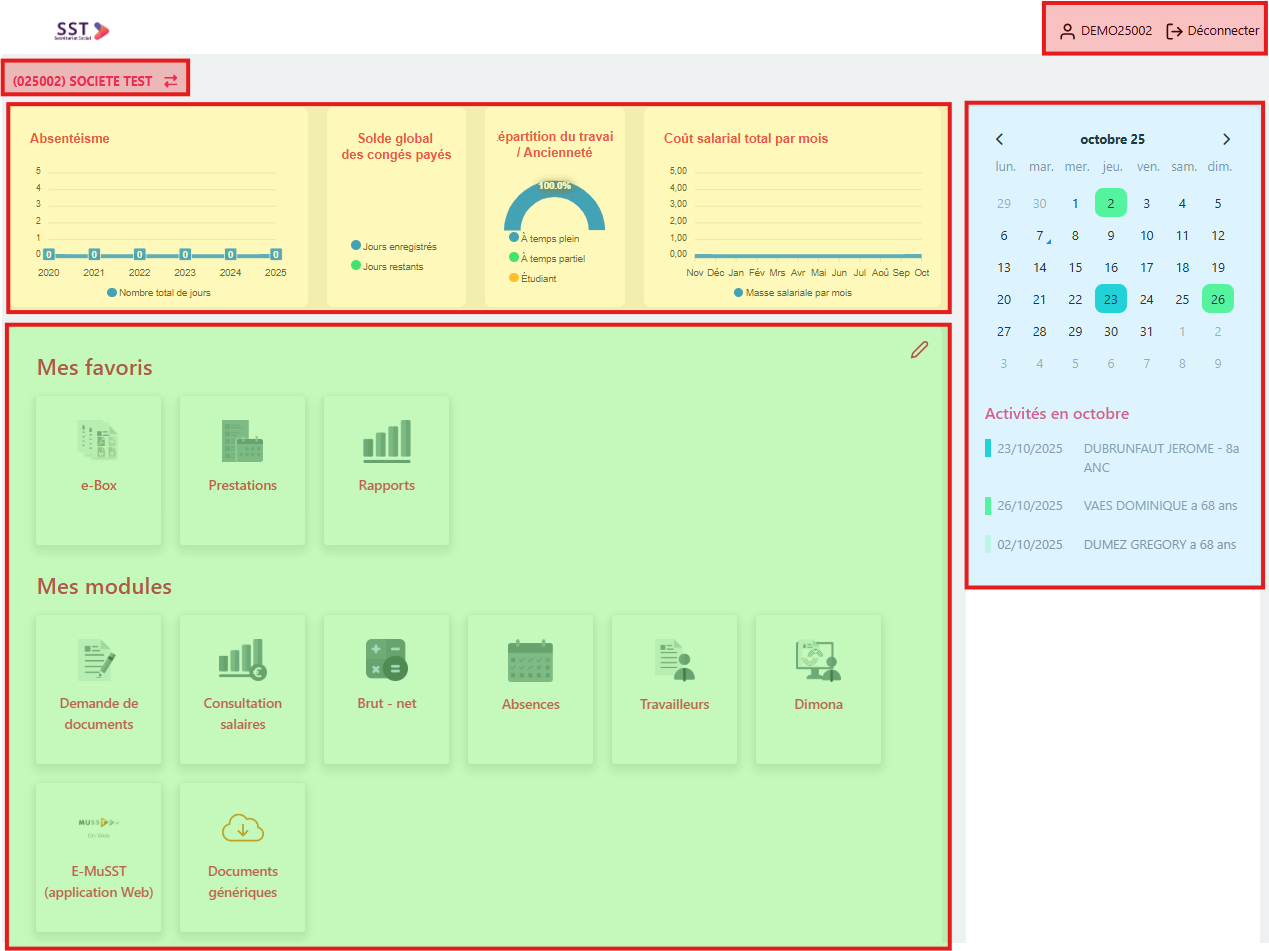Click the Déconnecter button

pos(1212,31)
